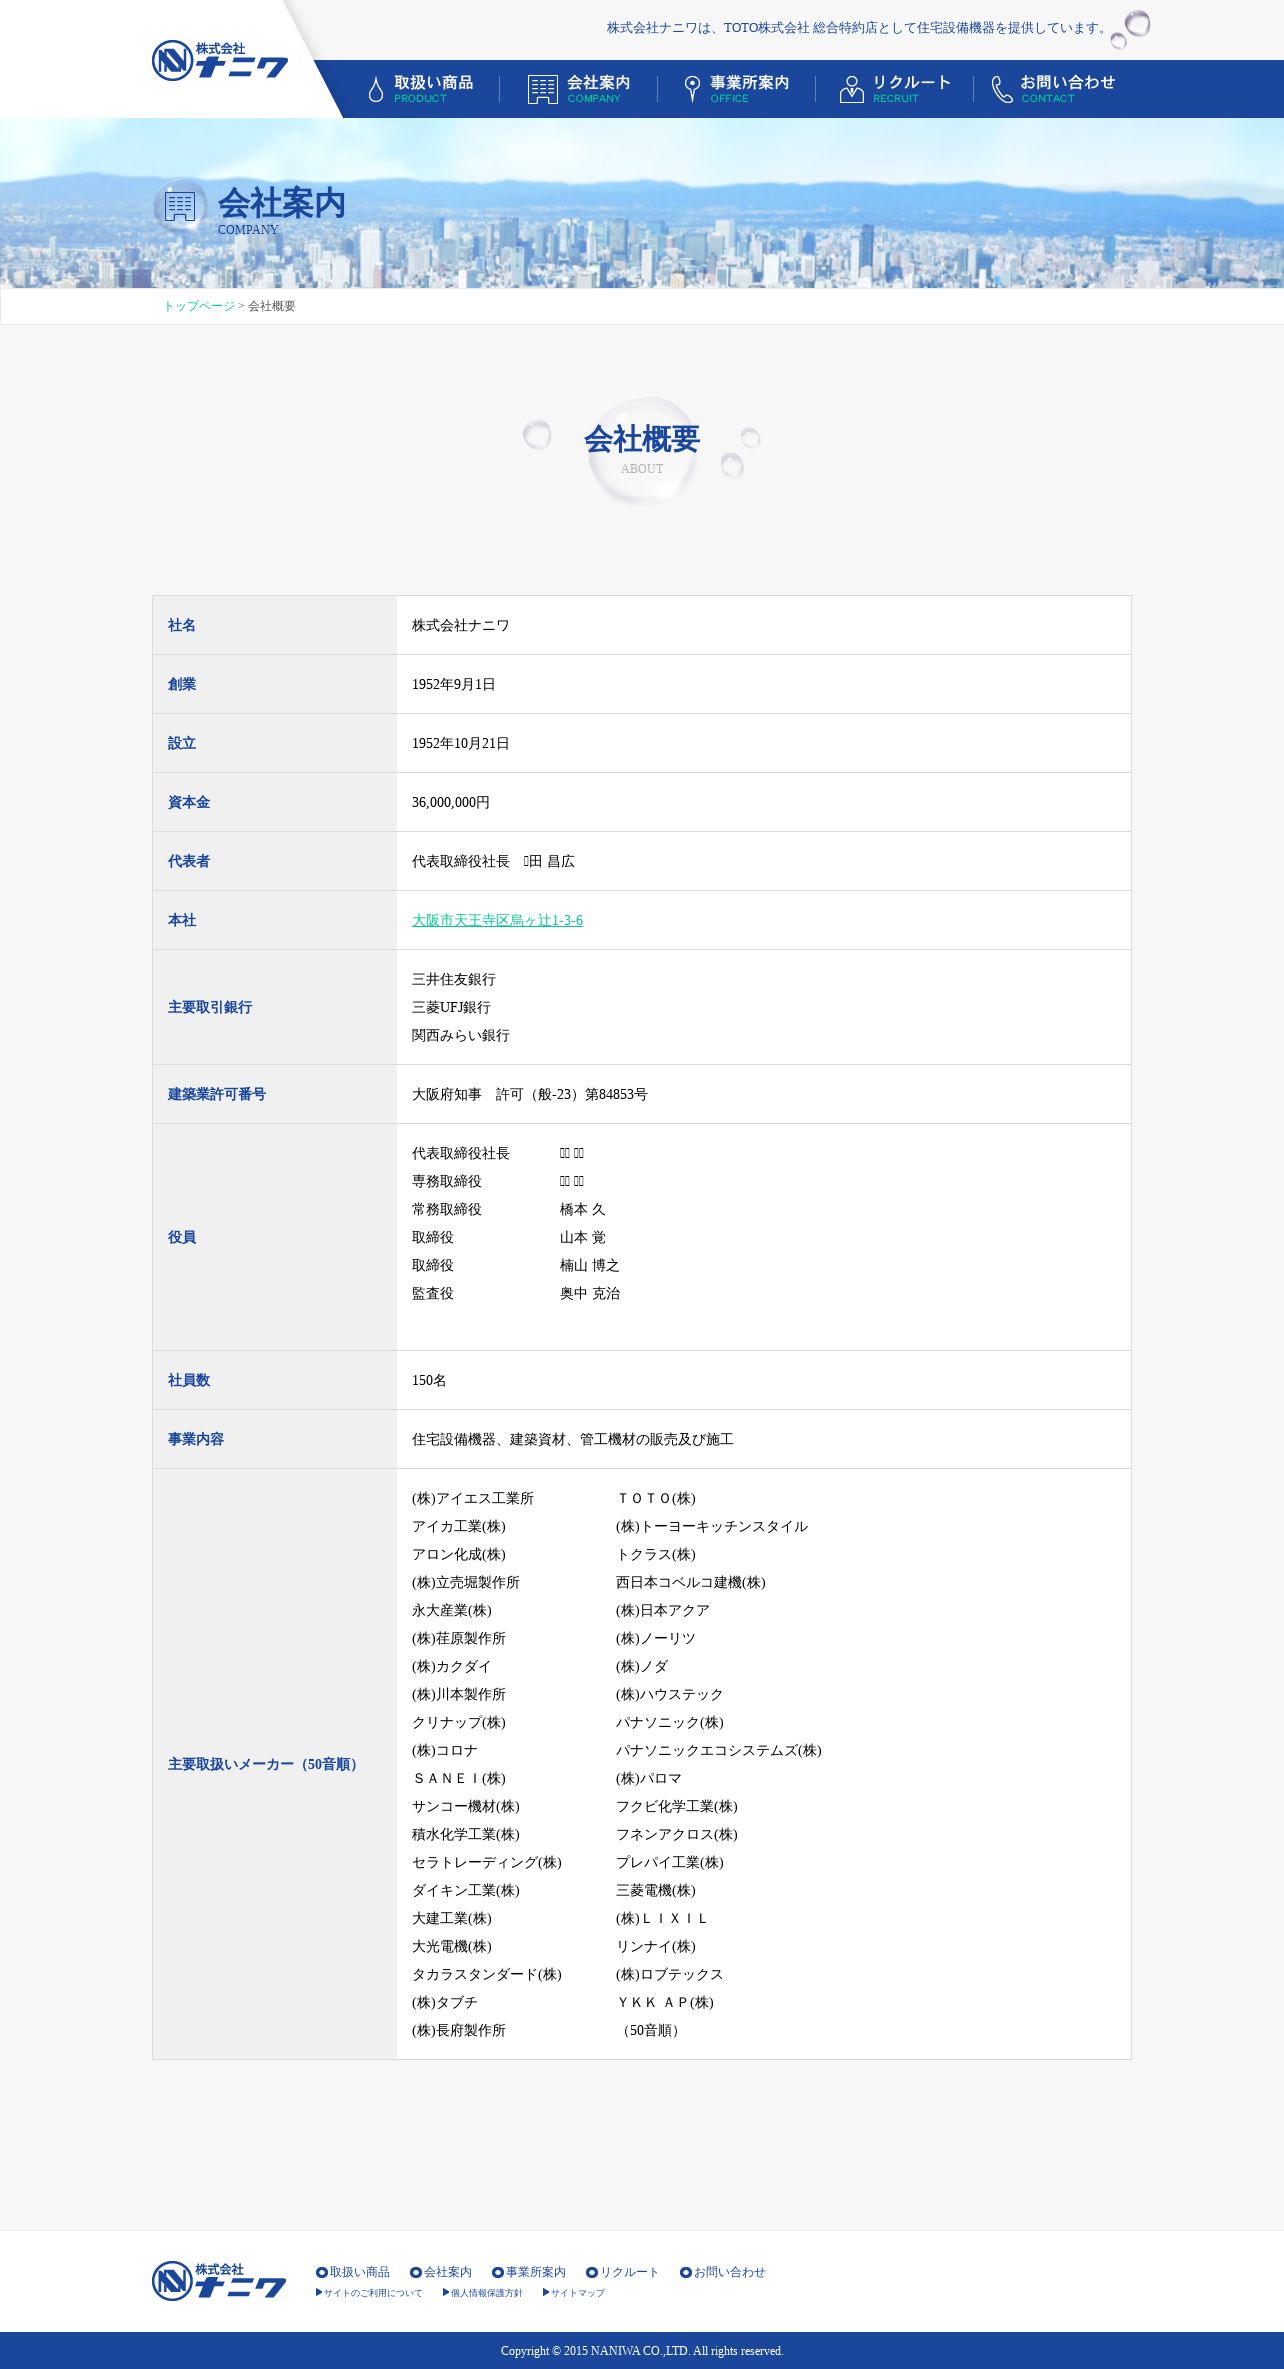Click the header tagline about TOTO株式会社
Screen dimensions: 1284x2369
tap(859, 28)
